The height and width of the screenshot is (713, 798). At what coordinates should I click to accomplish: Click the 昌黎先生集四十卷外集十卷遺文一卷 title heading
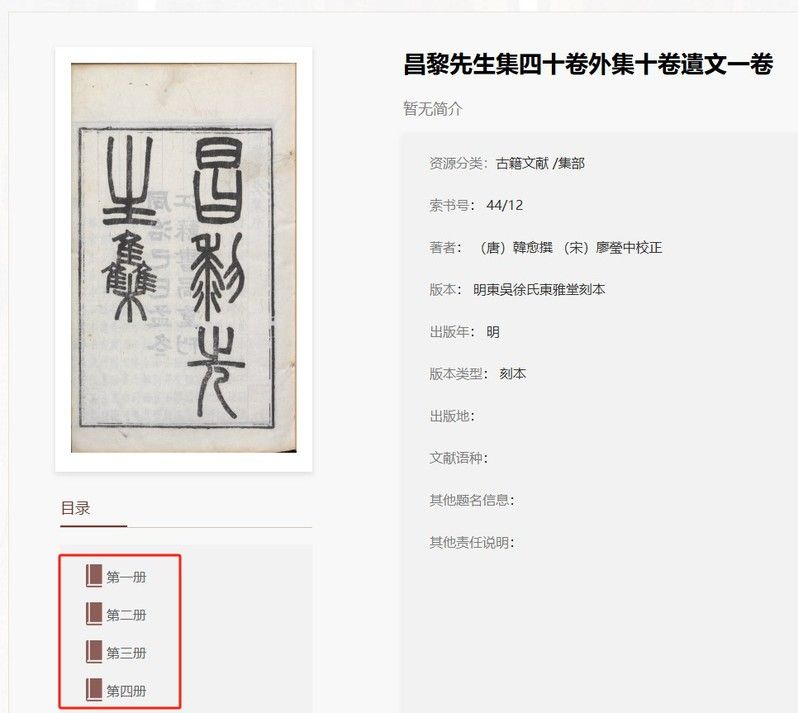(588, 65)
